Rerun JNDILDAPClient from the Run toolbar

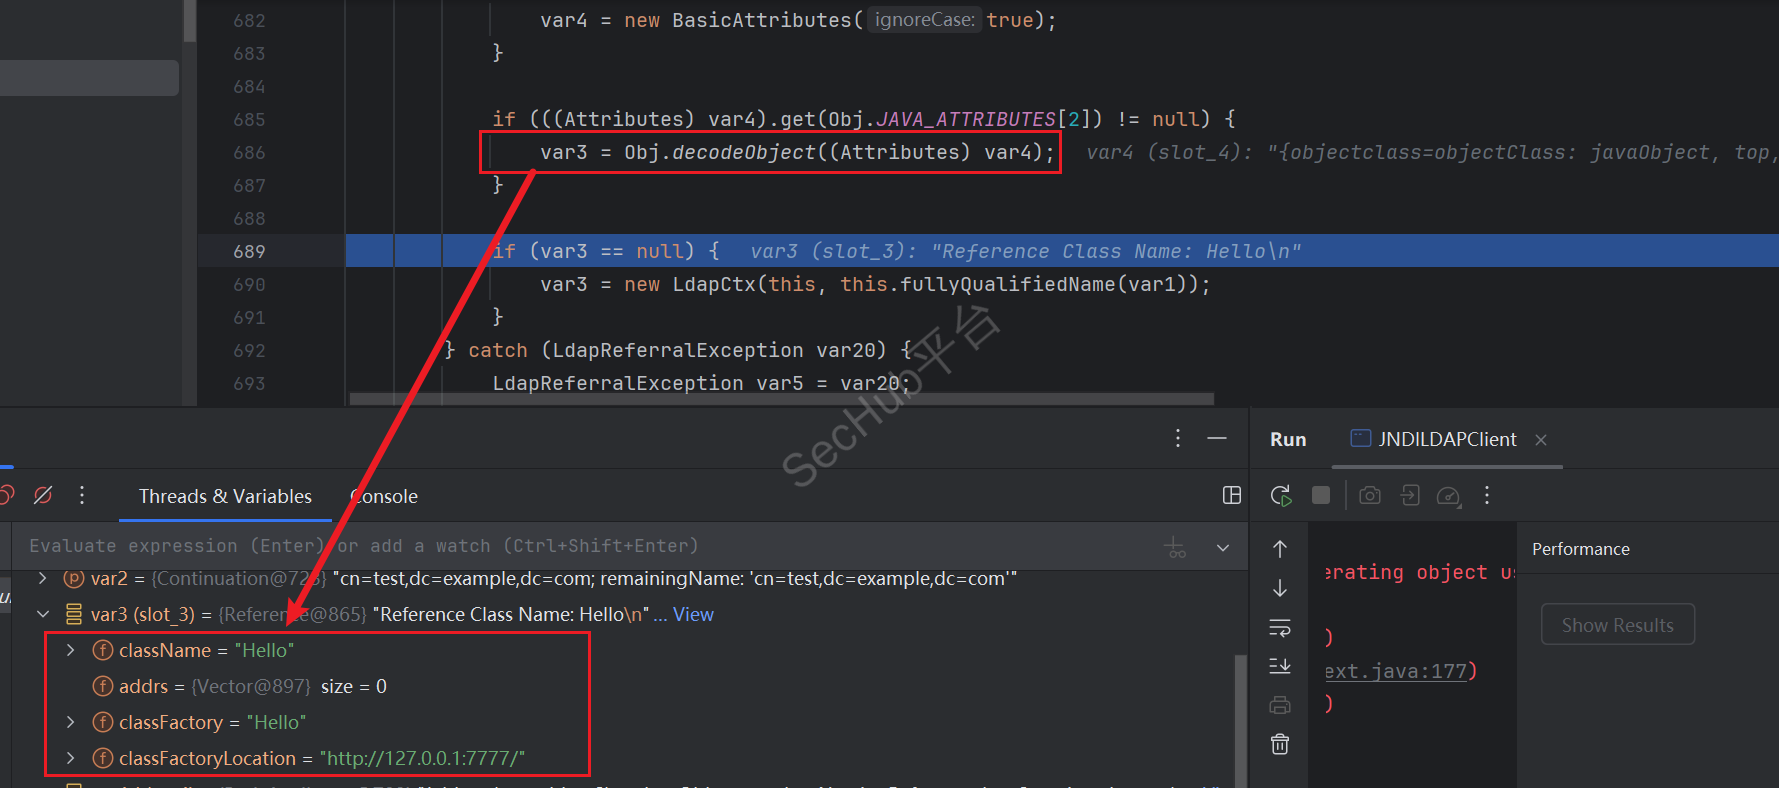tap(1281, 496)
